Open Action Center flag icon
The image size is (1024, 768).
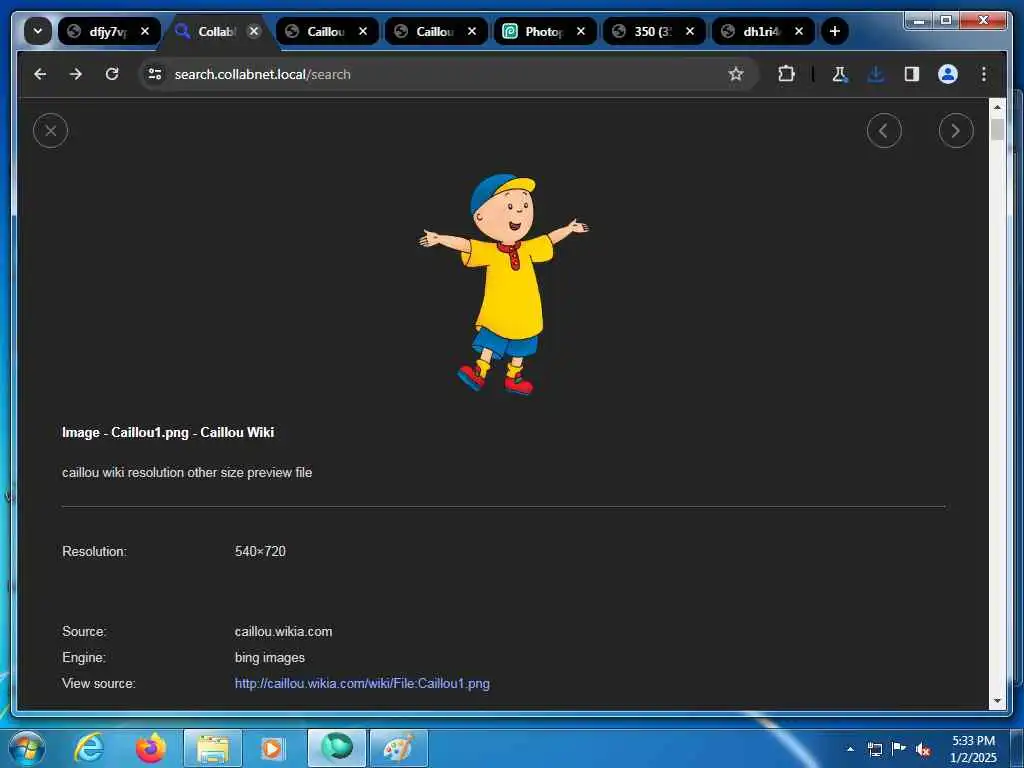[x=899, y=749]
